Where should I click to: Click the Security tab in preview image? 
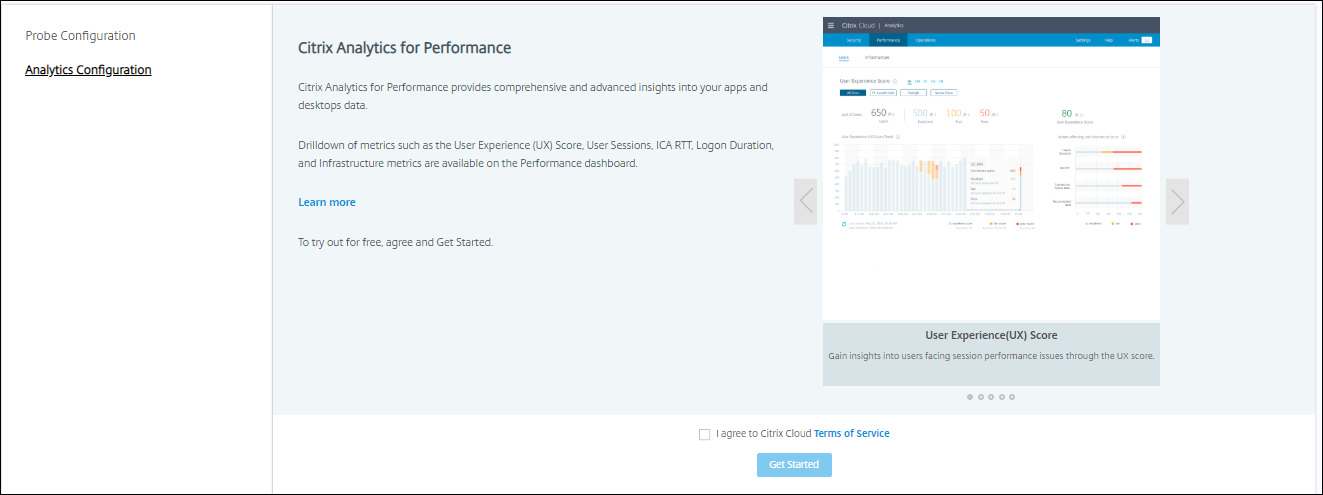[x=853, y=40]
